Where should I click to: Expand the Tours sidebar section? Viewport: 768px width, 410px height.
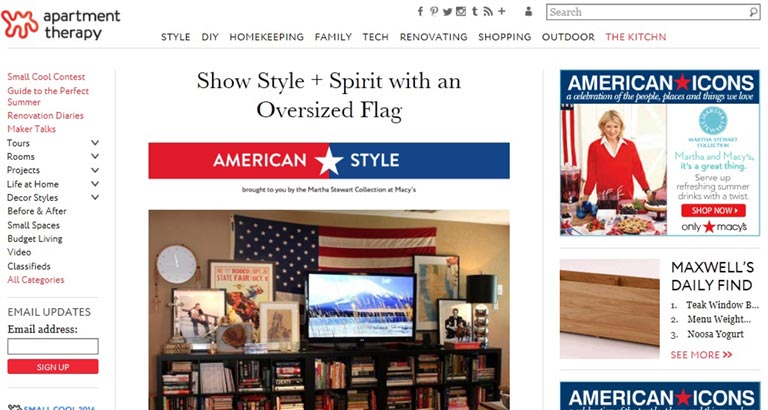(95, 143)
